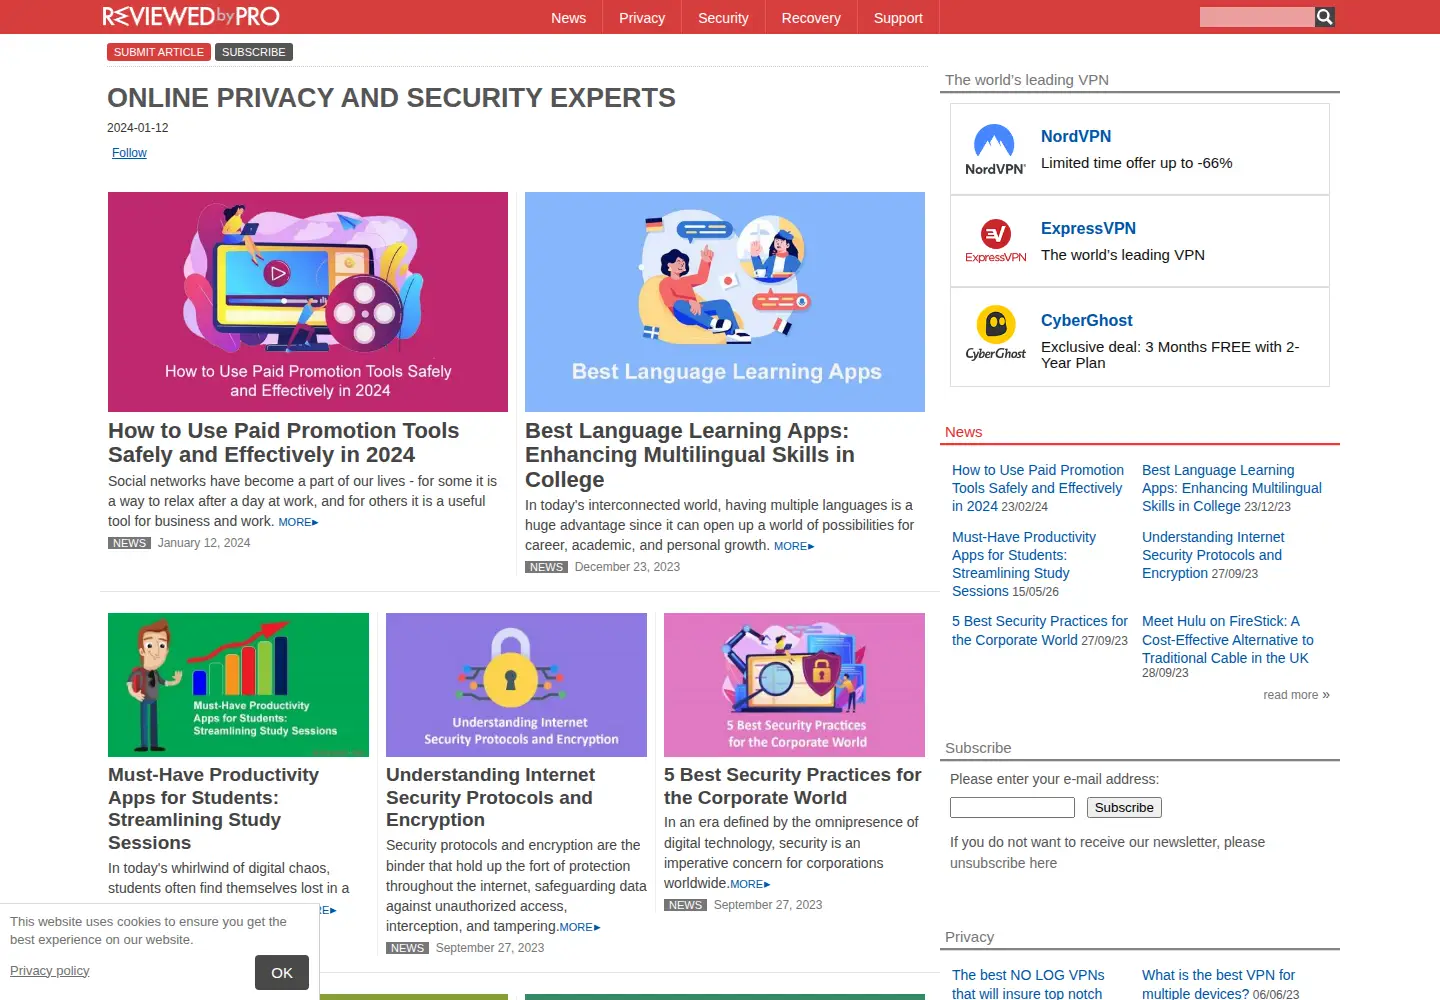
Task: Open the Must-Have Productivity Apps thumbnail
Action: [238, 685]
